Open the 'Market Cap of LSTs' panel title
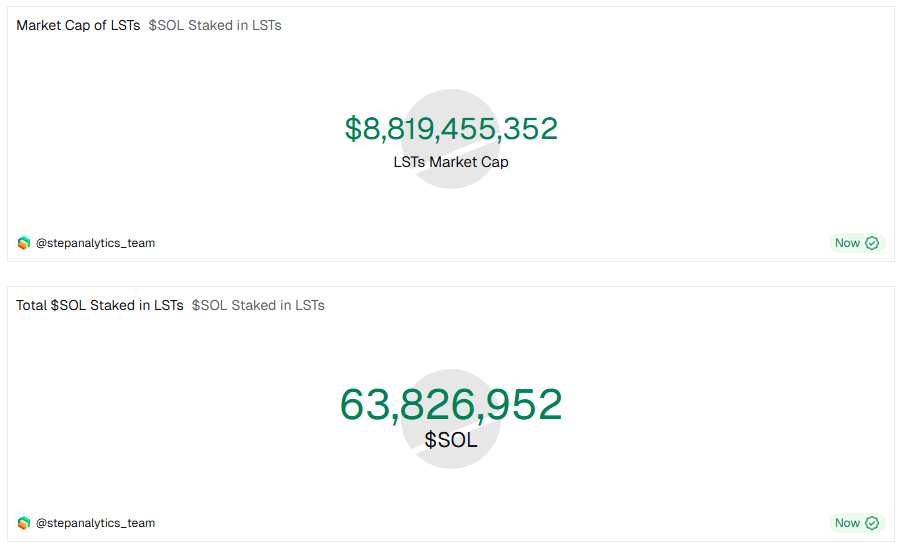904x543 pixels. pos(78,25)
